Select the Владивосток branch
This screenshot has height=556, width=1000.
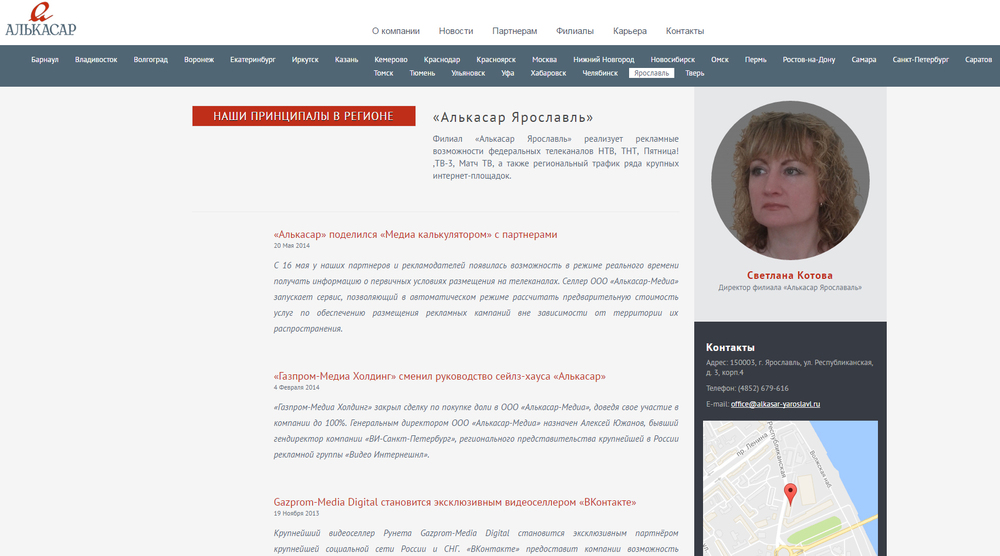tap(96, 59)
